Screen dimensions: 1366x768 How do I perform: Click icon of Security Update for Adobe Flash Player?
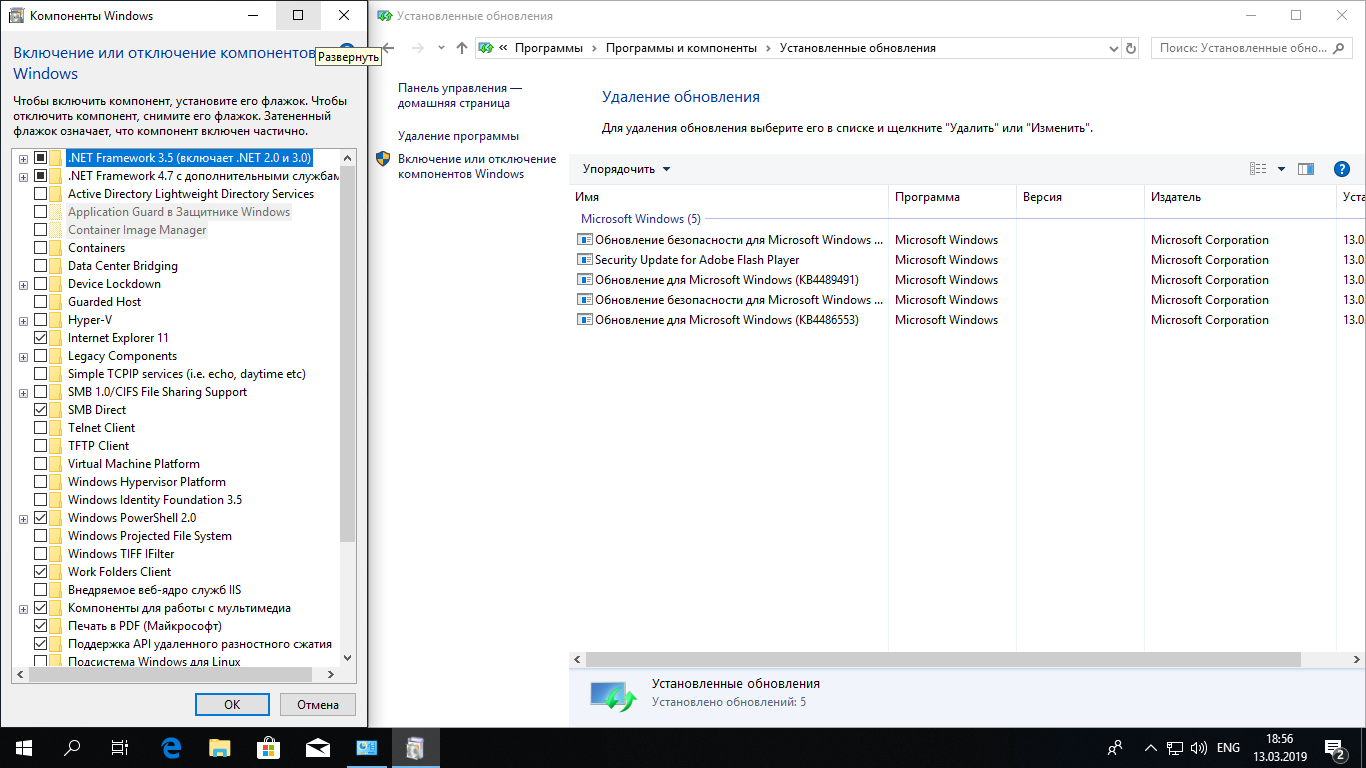tap(585, 260)
